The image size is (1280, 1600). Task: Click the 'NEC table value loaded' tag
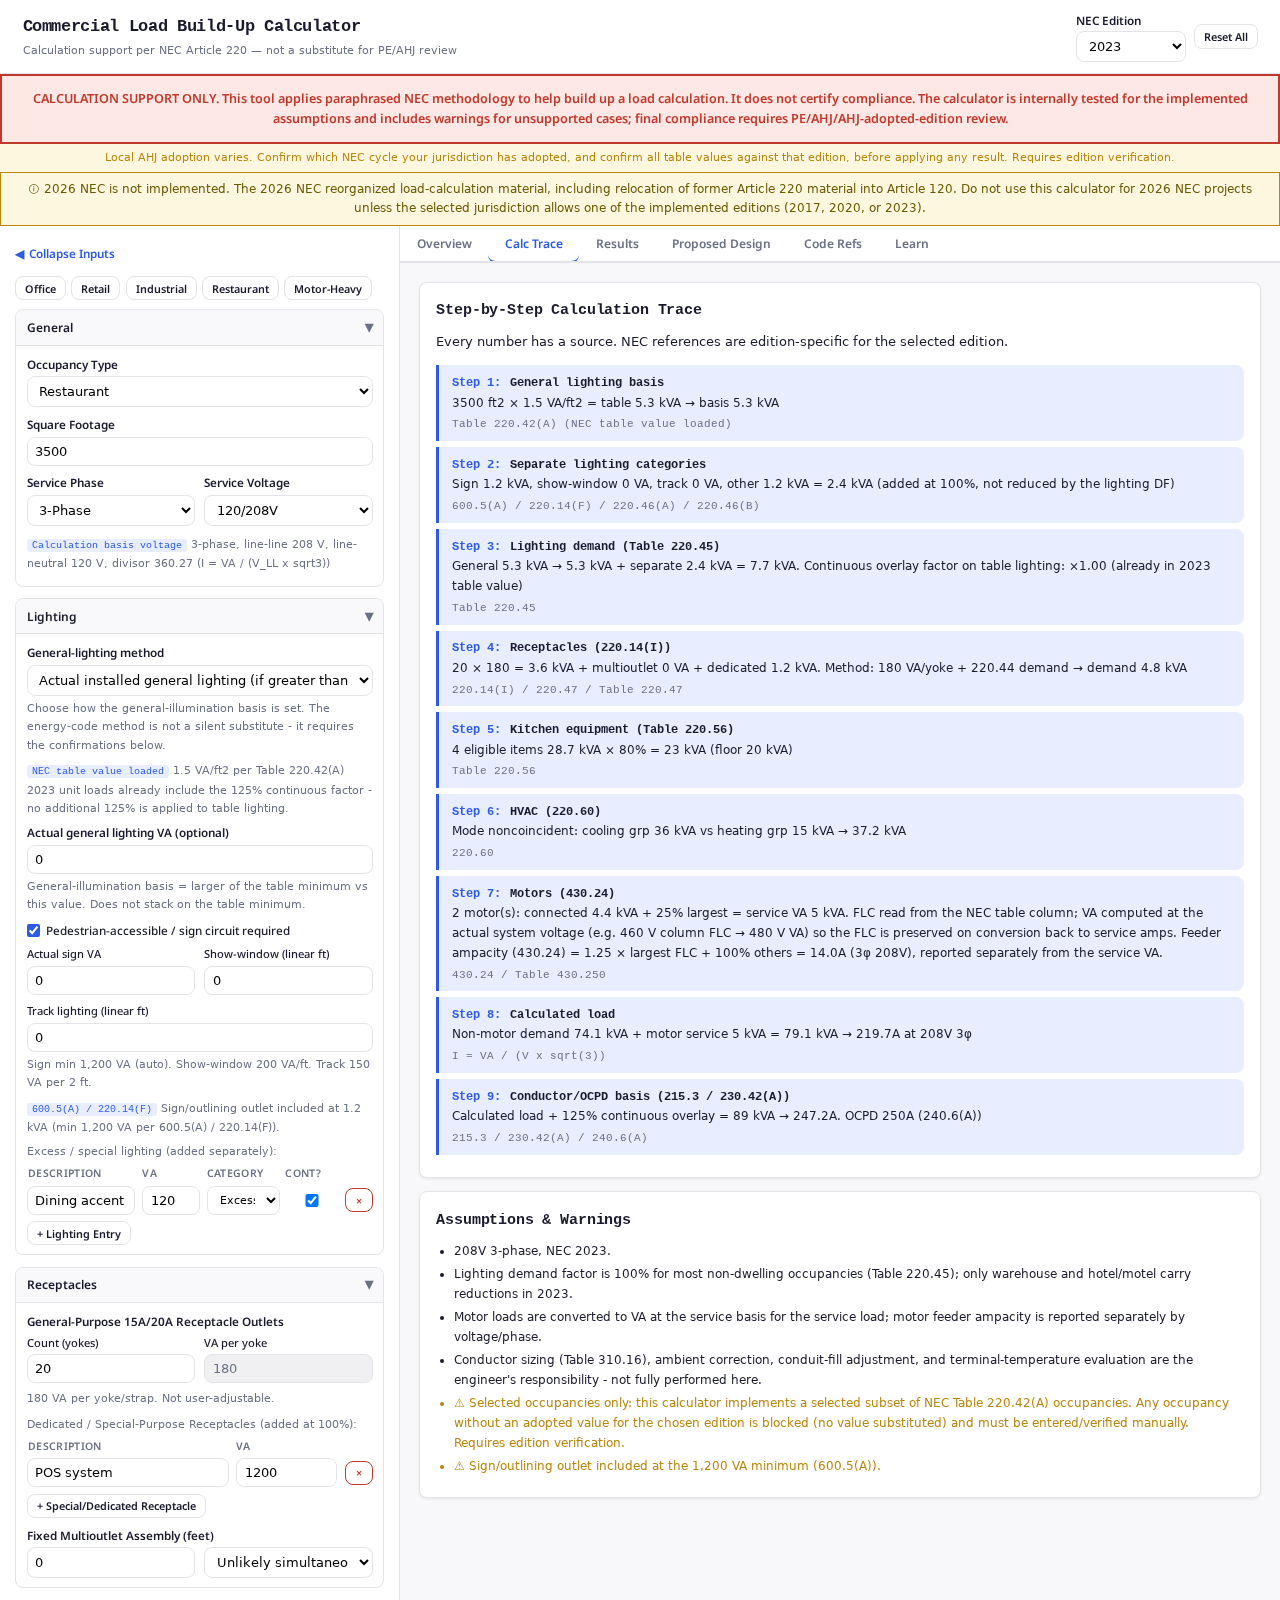pyautogui.click(x=98, y=771)
